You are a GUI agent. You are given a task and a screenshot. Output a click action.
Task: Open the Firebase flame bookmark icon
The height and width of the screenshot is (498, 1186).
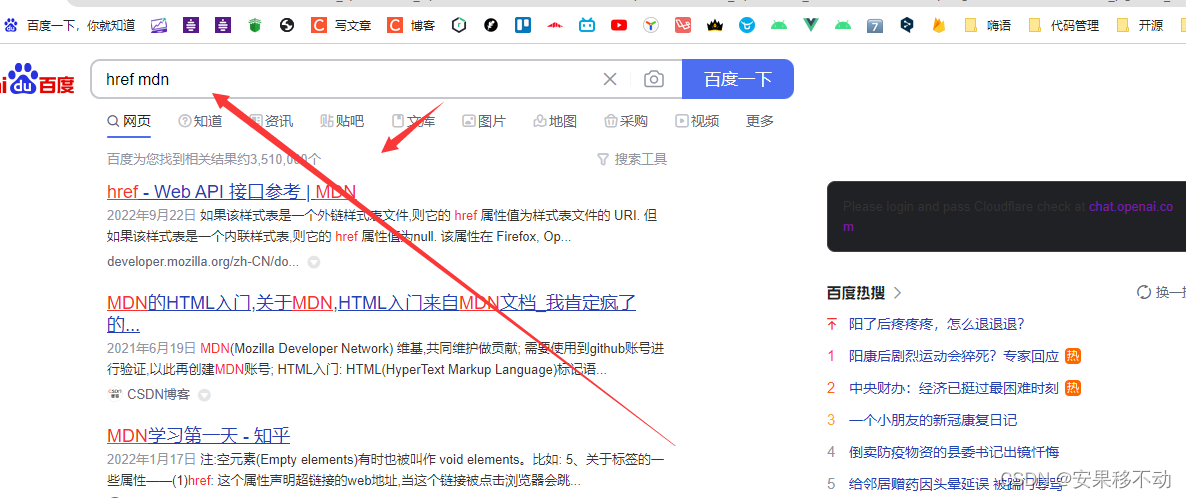(939, 25)
